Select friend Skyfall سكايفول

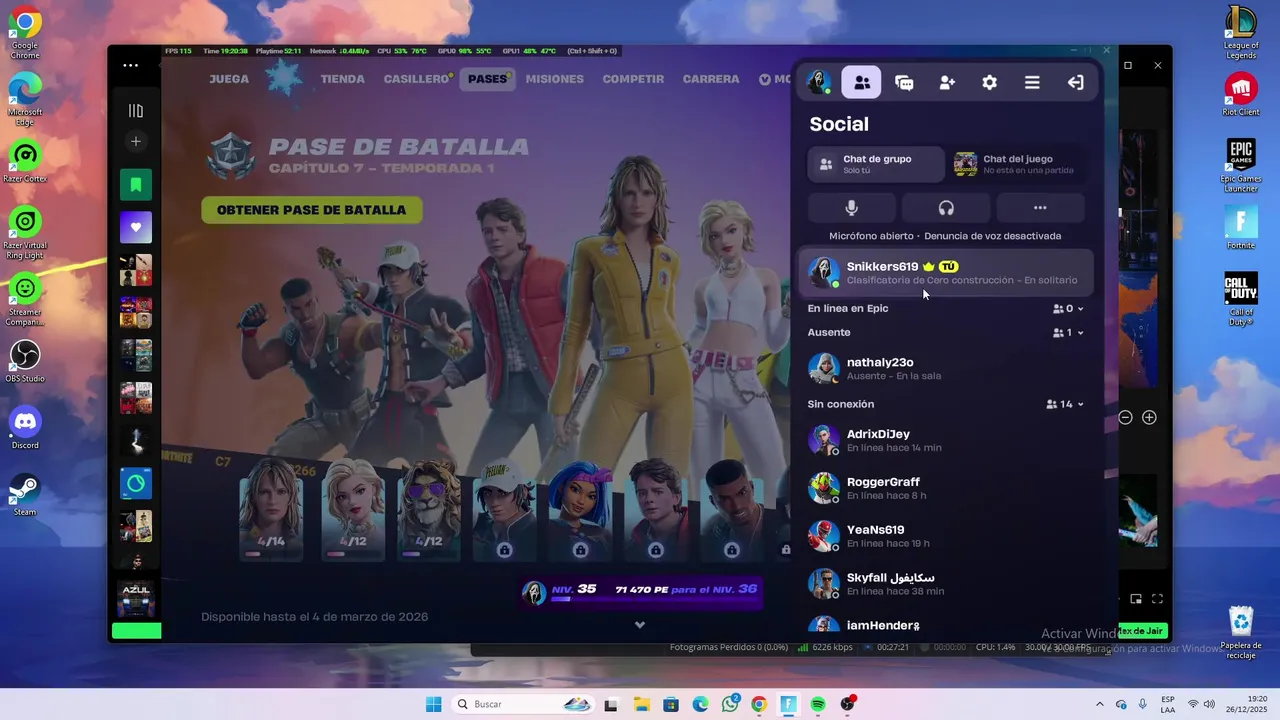[x=946, y=584]
